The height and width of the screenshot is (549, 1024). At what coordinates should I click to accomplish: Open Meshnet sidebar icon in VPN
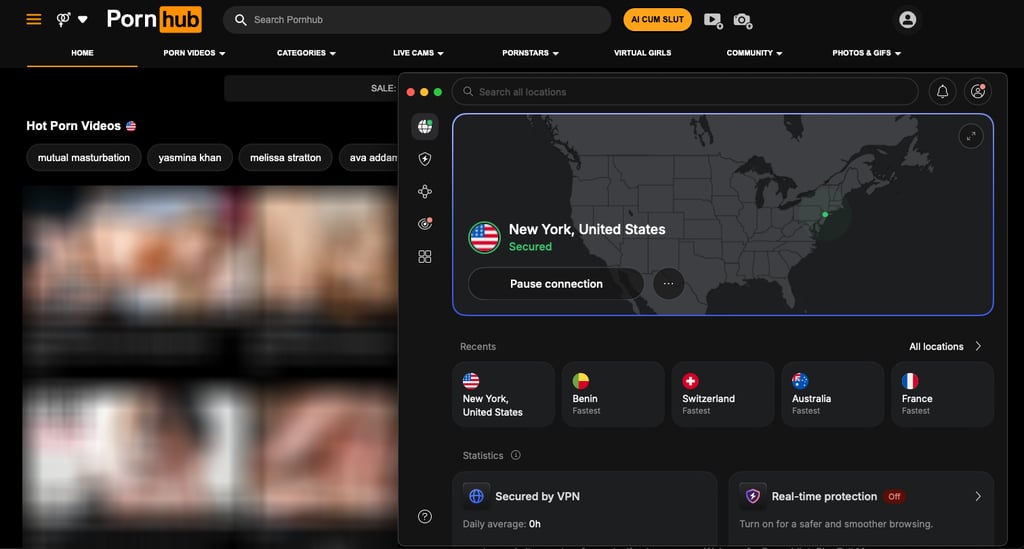[424, 191]
